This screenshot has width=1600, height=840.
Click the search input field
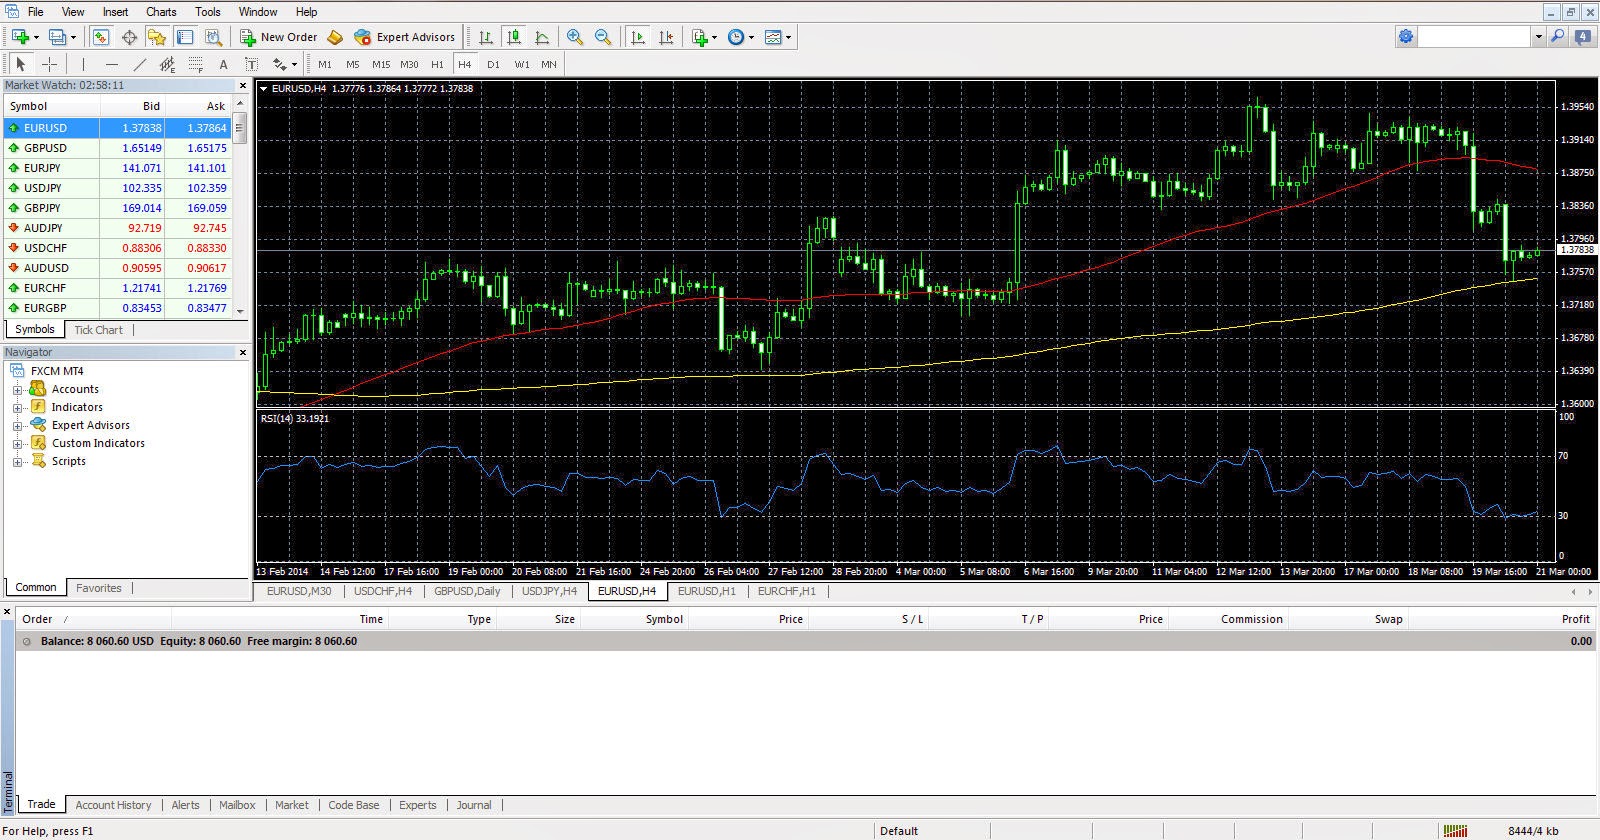tap(1475, 37)
